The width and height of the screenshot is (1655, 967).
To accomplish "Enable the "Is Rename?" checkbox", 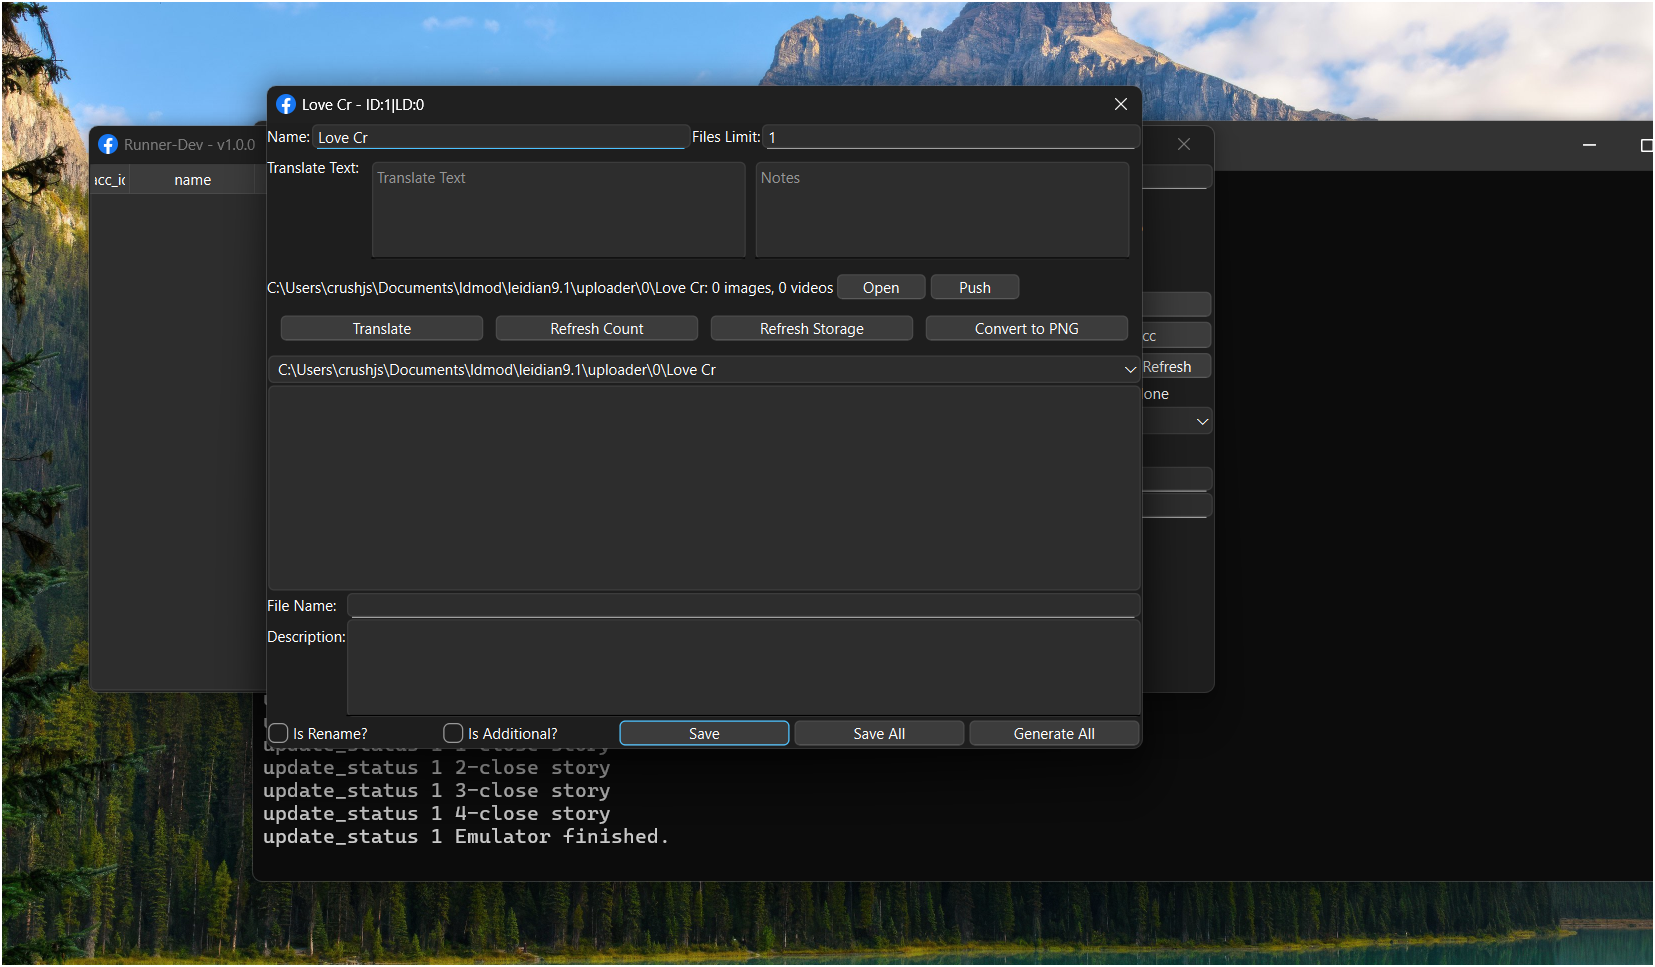I will [x=278, y=733].
